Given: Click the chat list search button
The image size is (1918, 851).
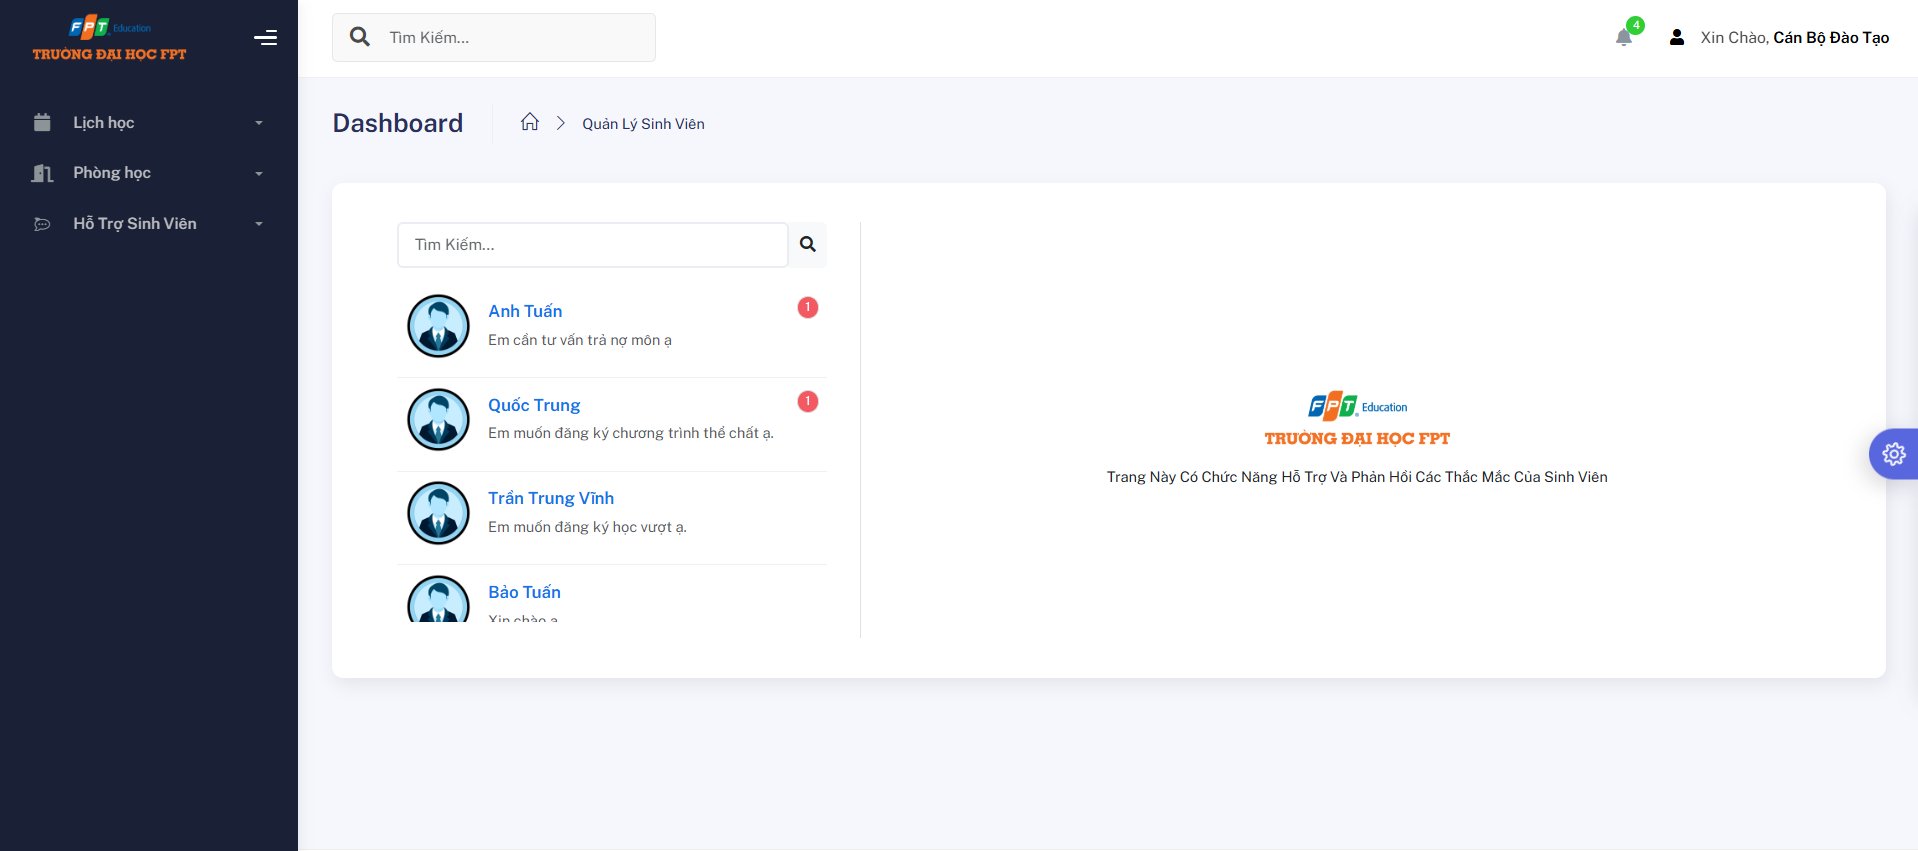Looking at the screenshot, I should [x=808, y=244].
